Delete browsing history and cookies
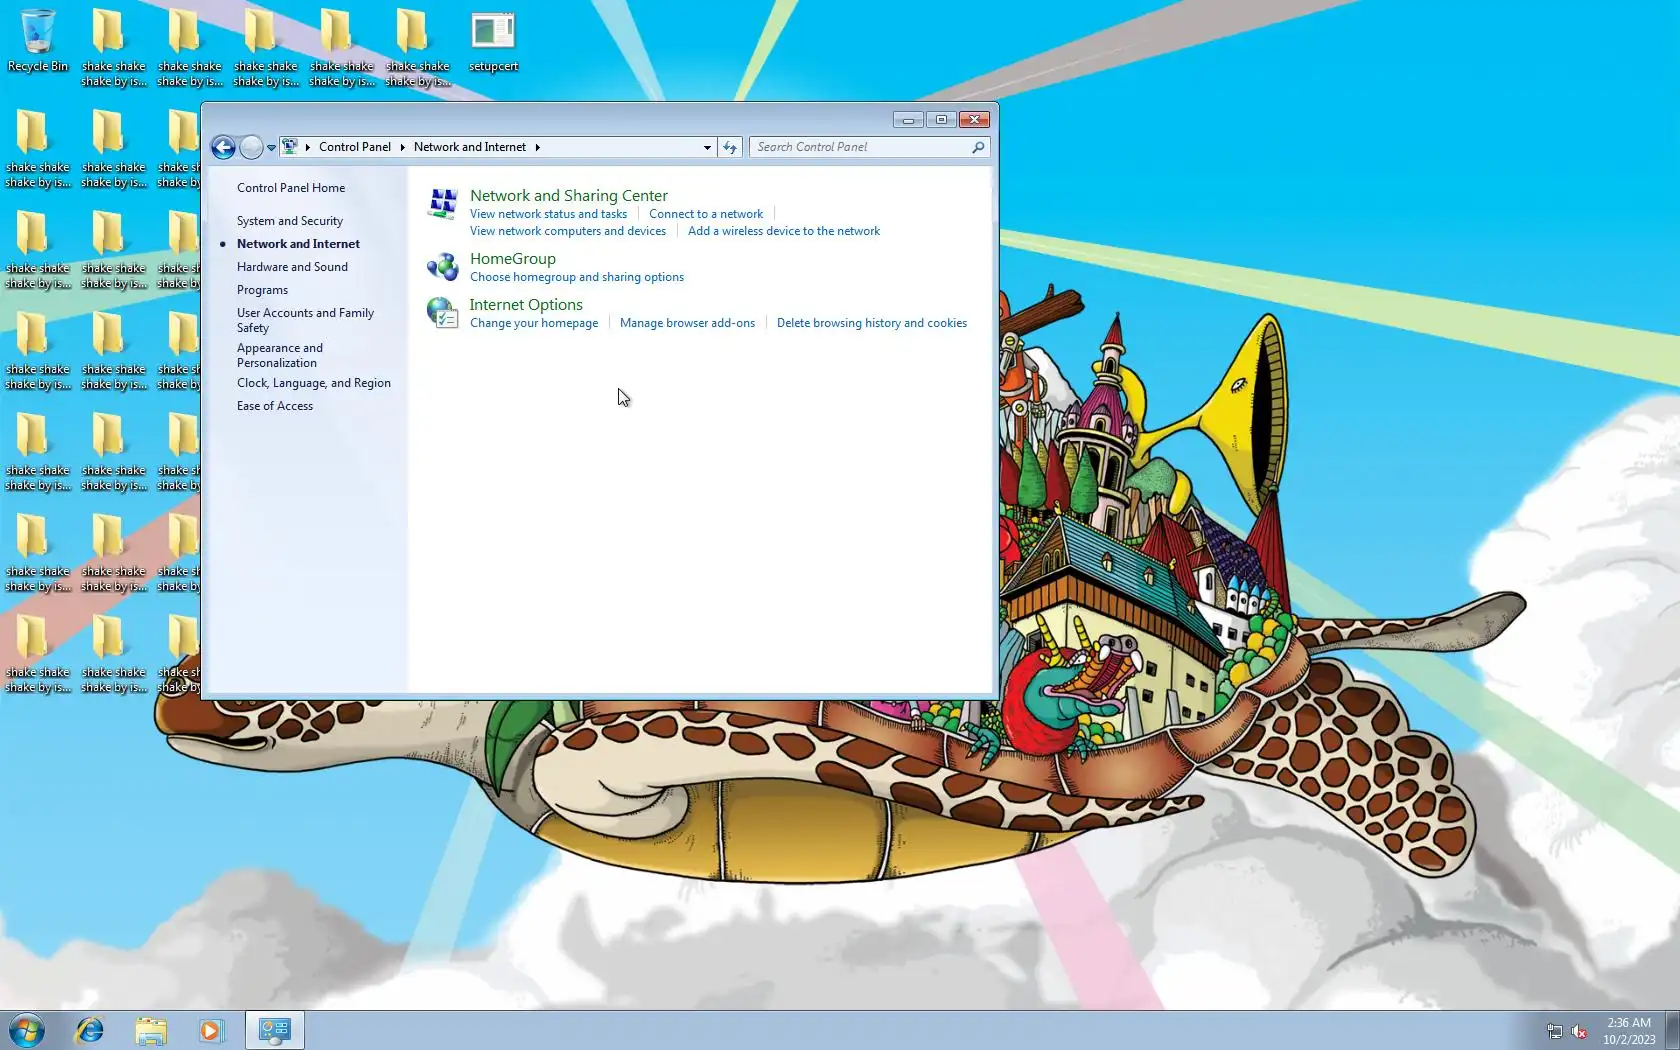1680x1050 pixels. pyautogui.click(x=872, y=323)
